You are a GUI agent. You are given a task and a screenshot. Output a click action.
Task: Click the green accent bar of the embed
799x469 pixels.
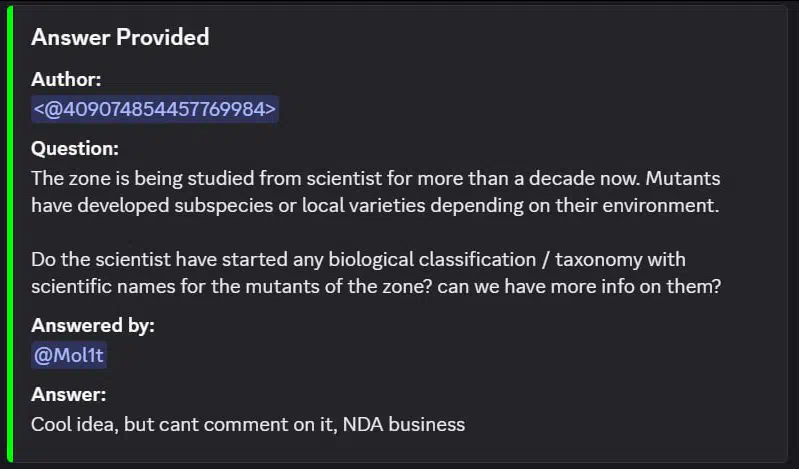pyautogui.click(x=10, y=234)
